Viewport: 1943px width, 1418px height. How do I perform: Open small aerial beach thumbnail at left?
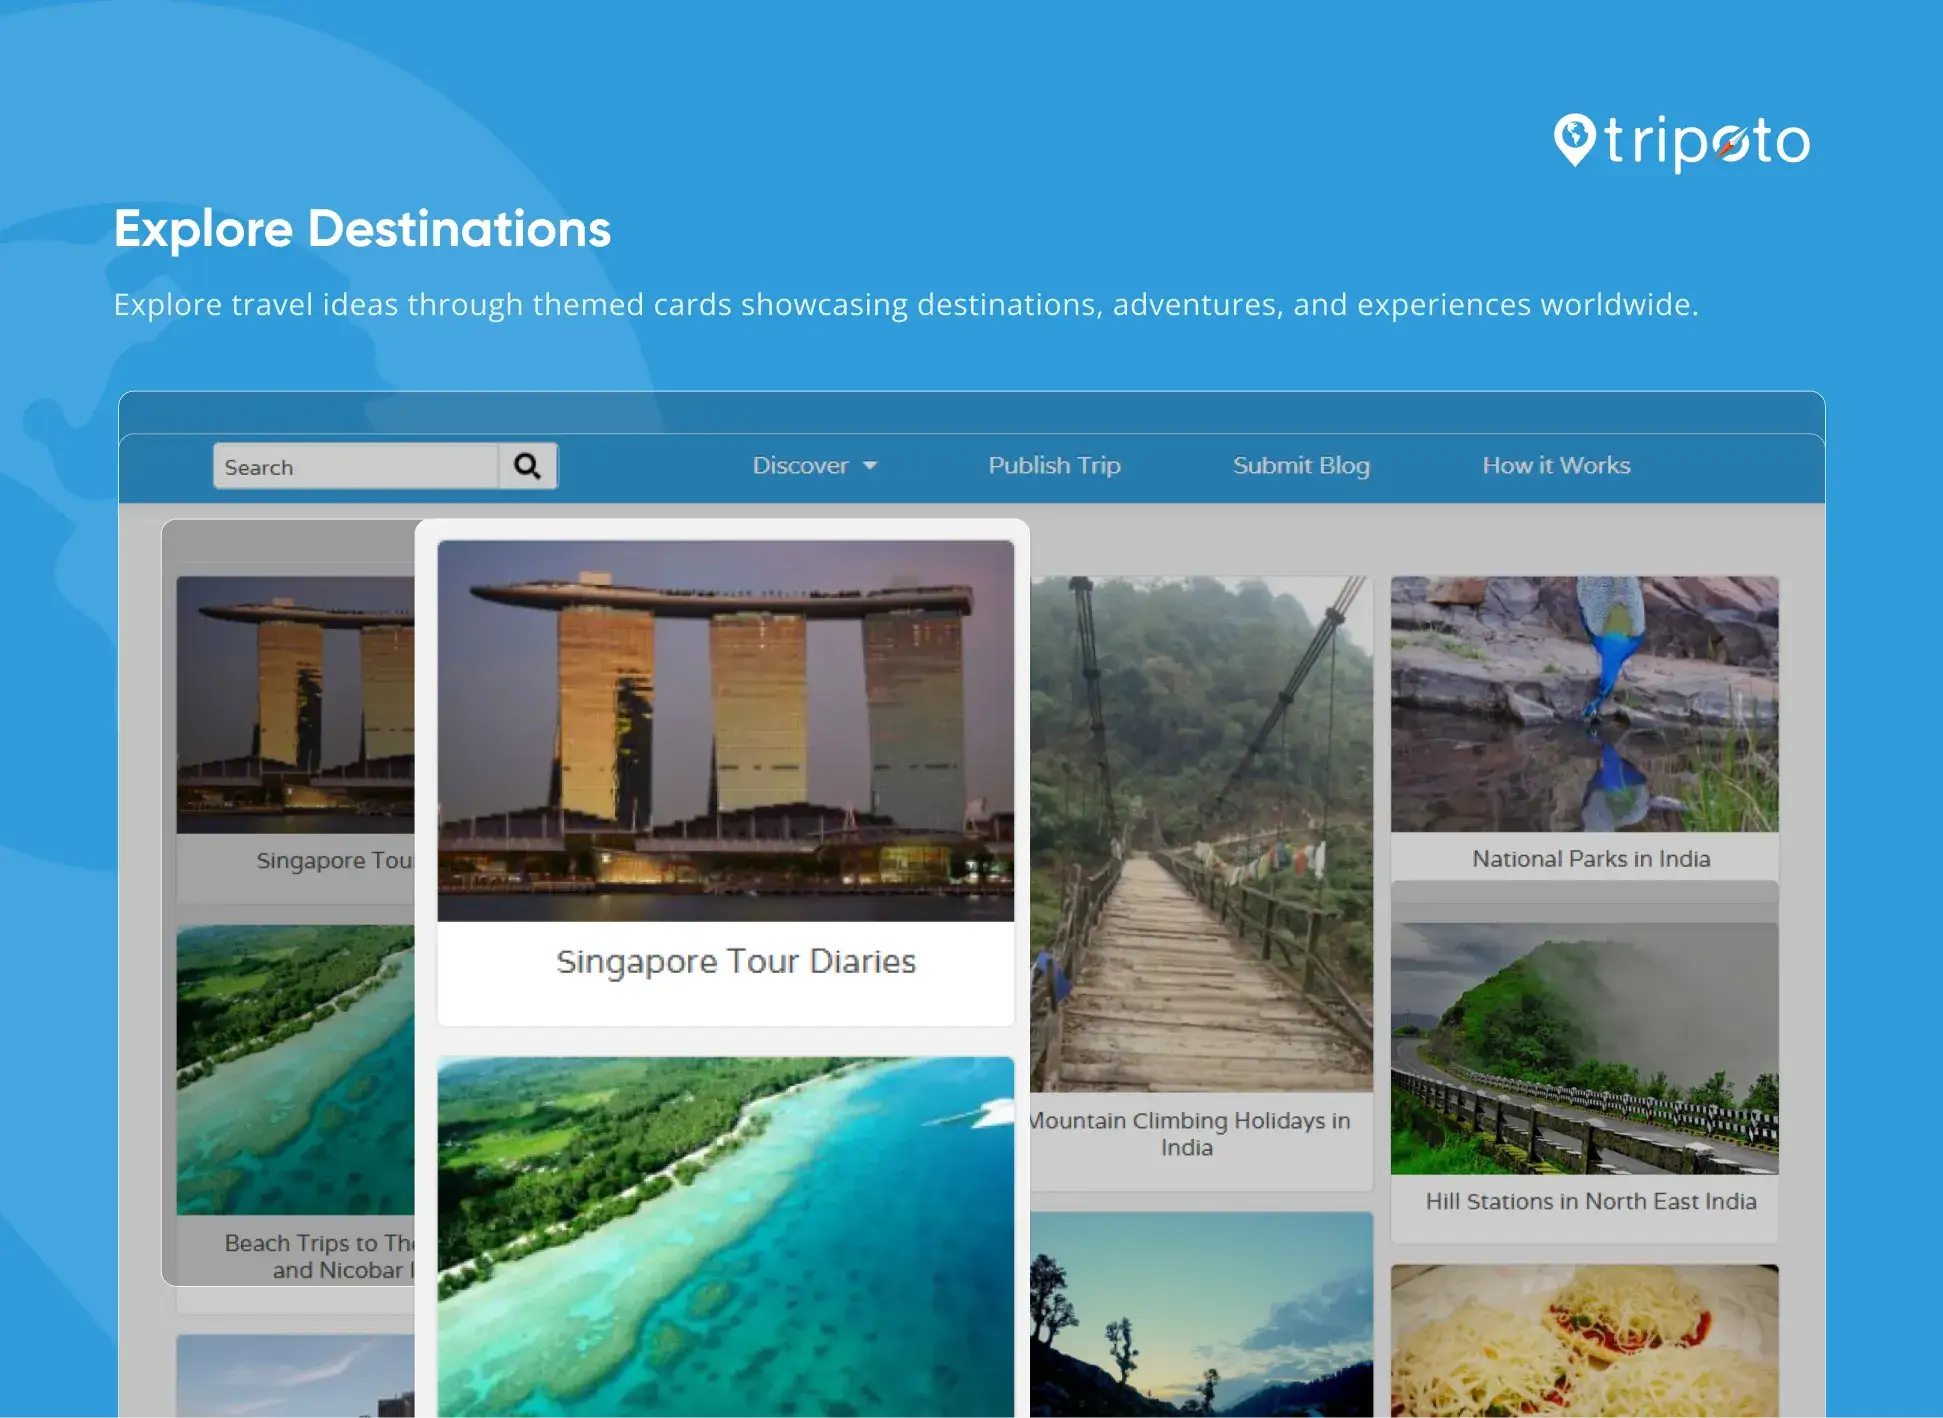tap(296, 1070)
